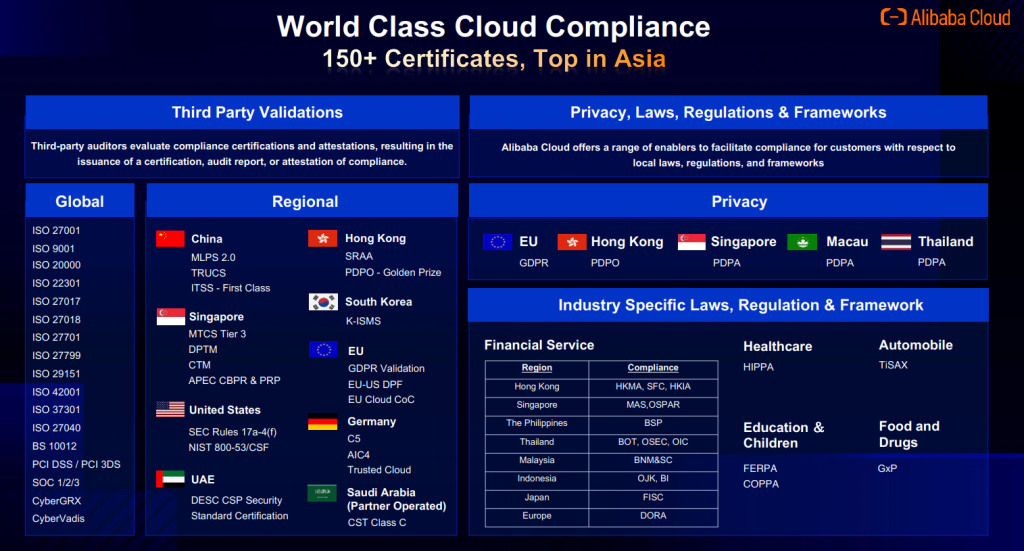This screenshot has height=551, width=1024.
Task: Click the Region table column header
Action: (537, 368)
